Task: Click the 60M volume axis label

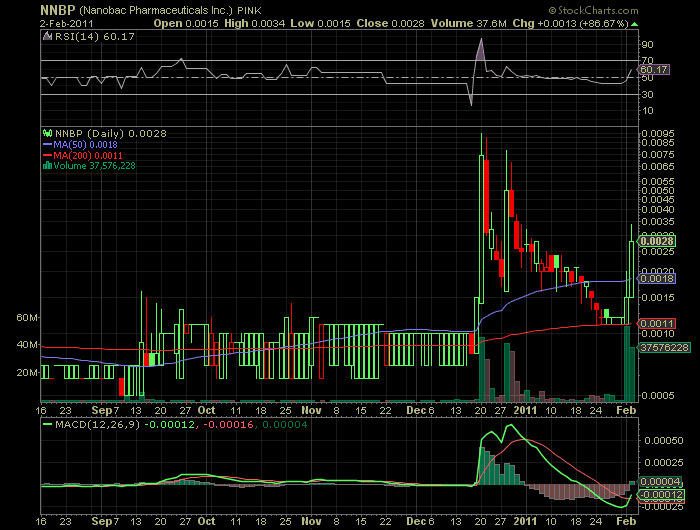Action: (x=27, y=317)
